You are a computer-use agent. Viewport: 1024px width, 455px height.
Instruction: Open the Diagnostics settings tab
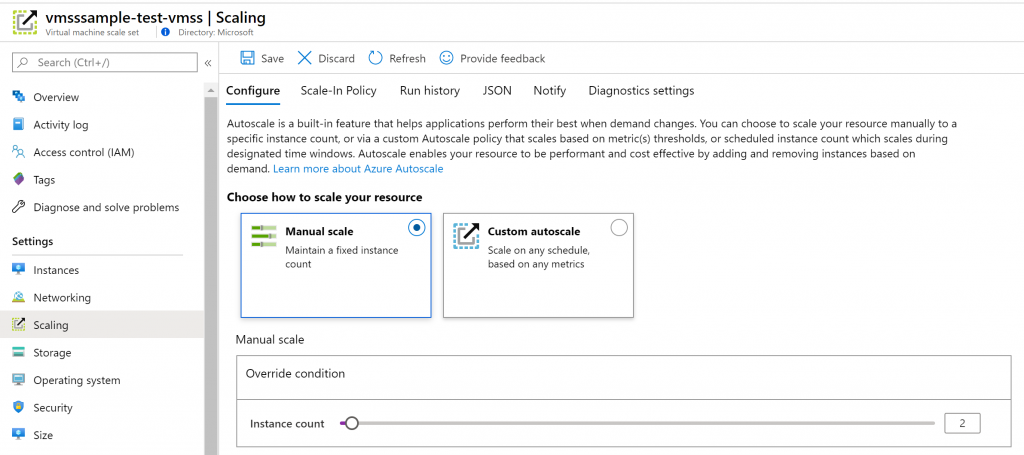click(x=641, y=91)
